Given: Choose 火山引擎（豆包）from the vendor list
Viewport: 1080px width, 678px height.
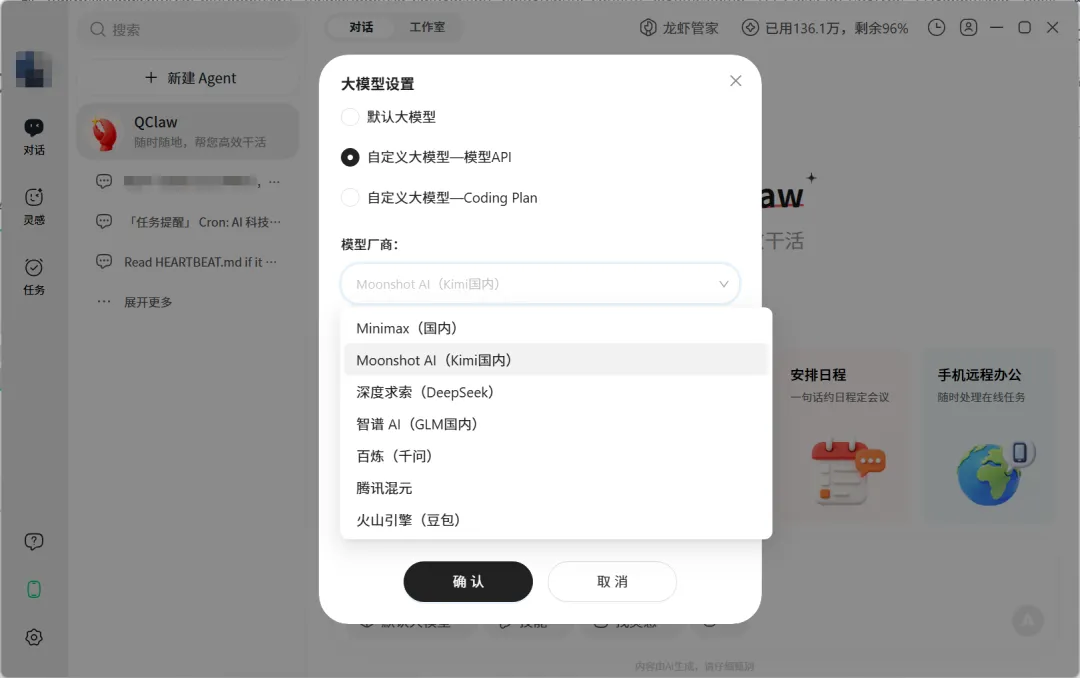Looking at the screenshot, I should 556,520.
